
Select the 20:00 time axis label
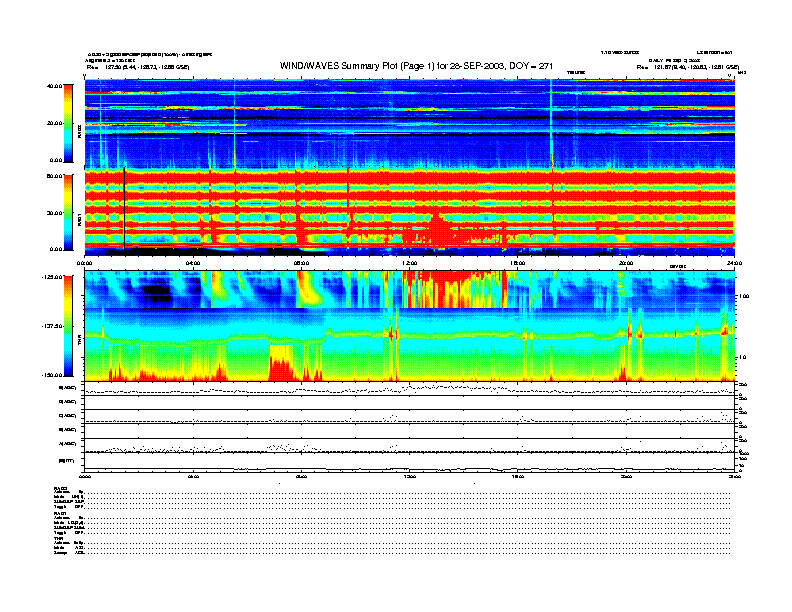[x=625, y=264]
